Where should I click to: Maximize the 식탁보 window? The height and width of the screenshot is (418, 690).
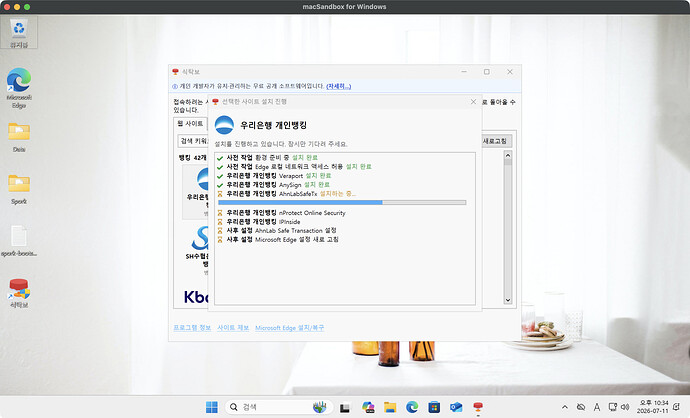pos(487,72)
